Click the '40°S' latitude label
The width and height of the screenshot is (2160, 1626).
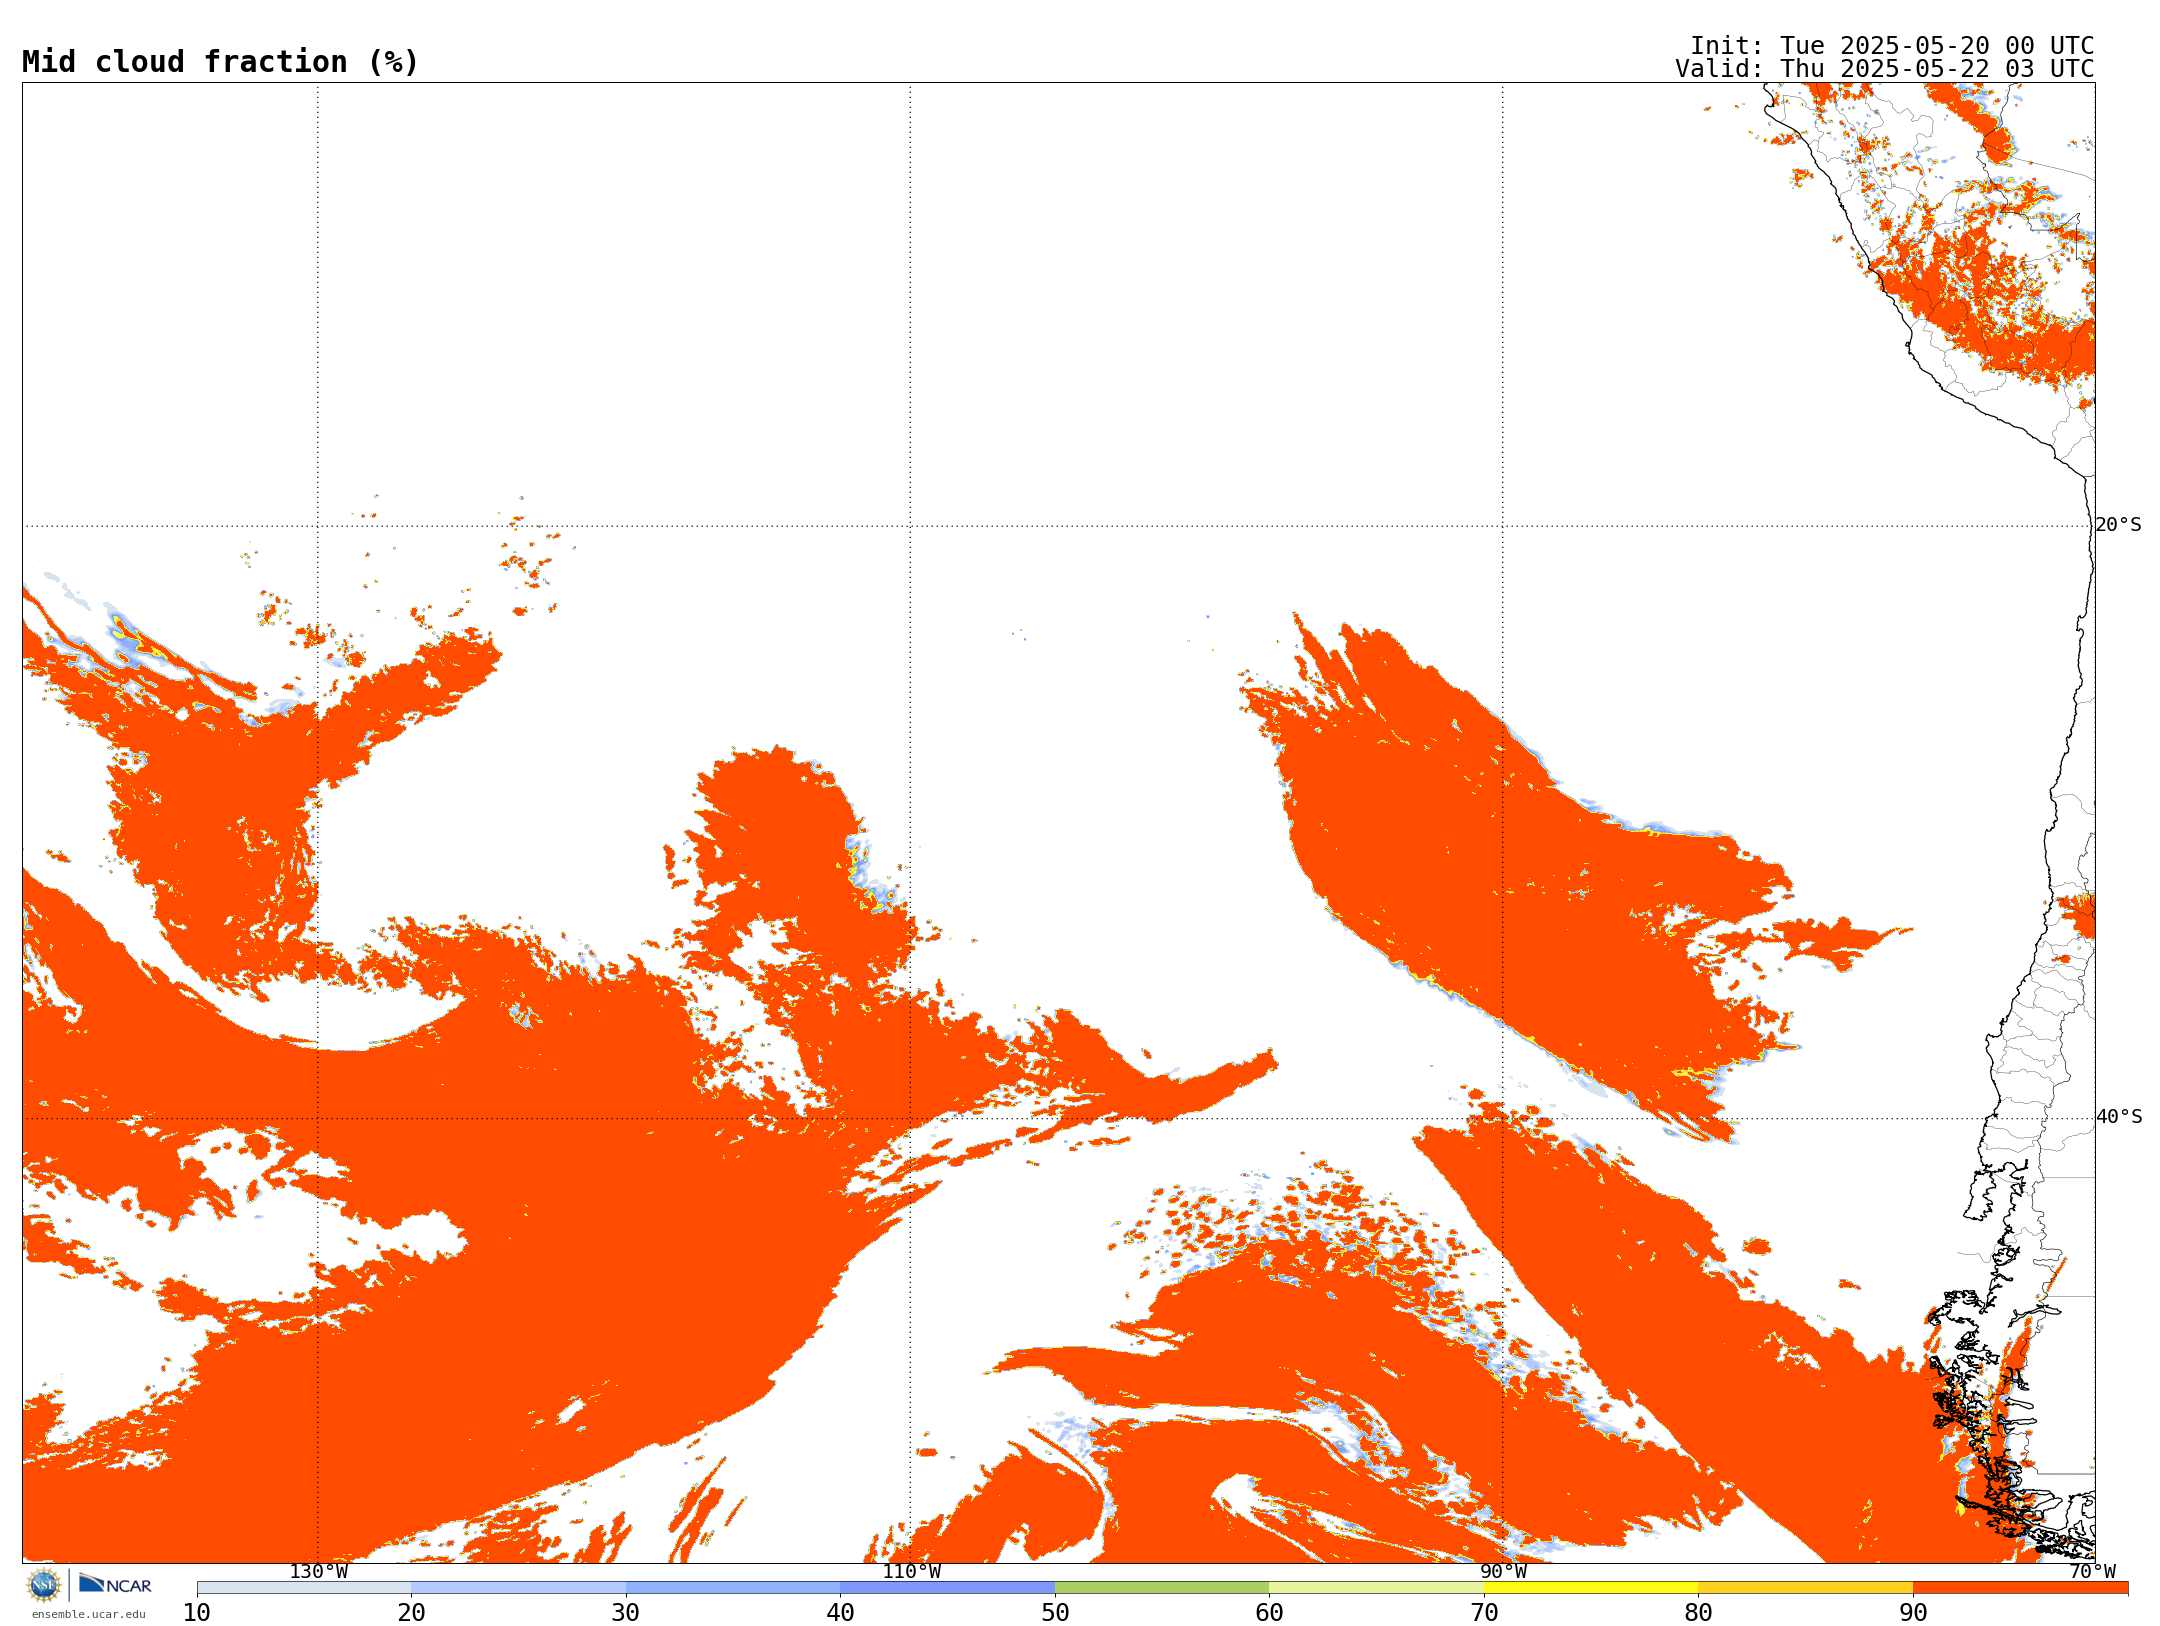click(2119, 1117)
